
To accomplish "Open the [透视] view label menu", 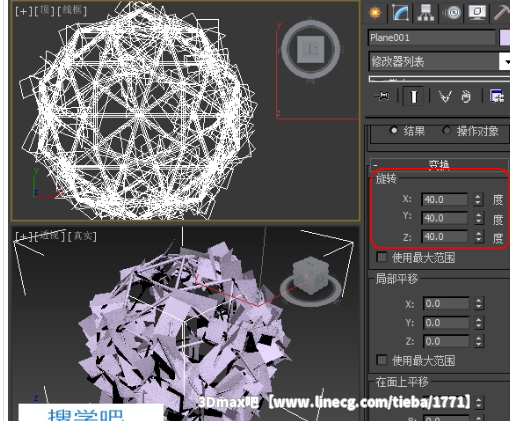I will (49, 236).
